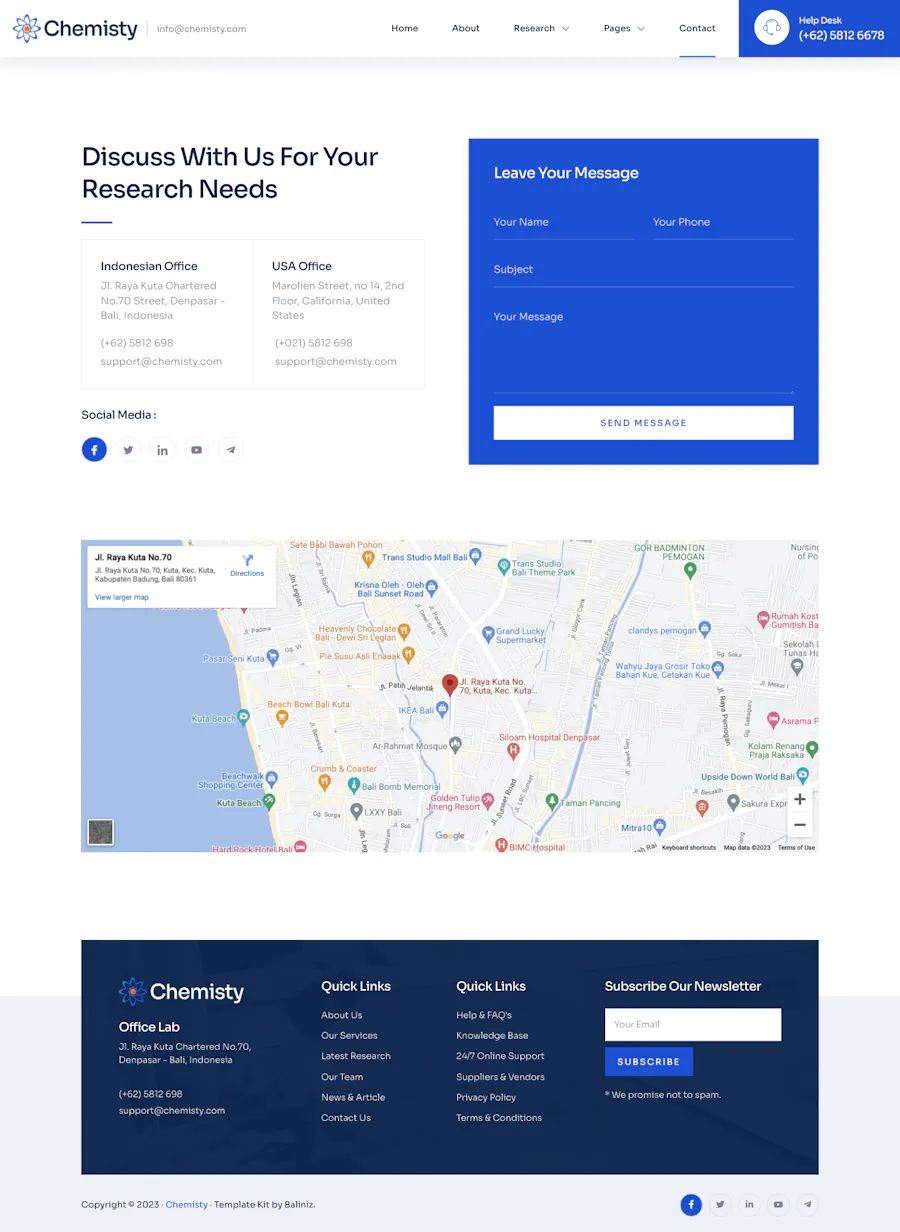Open the Privacy Policy link
The height and width of the screenshot is (1232, 900).
pos(486,1097)
